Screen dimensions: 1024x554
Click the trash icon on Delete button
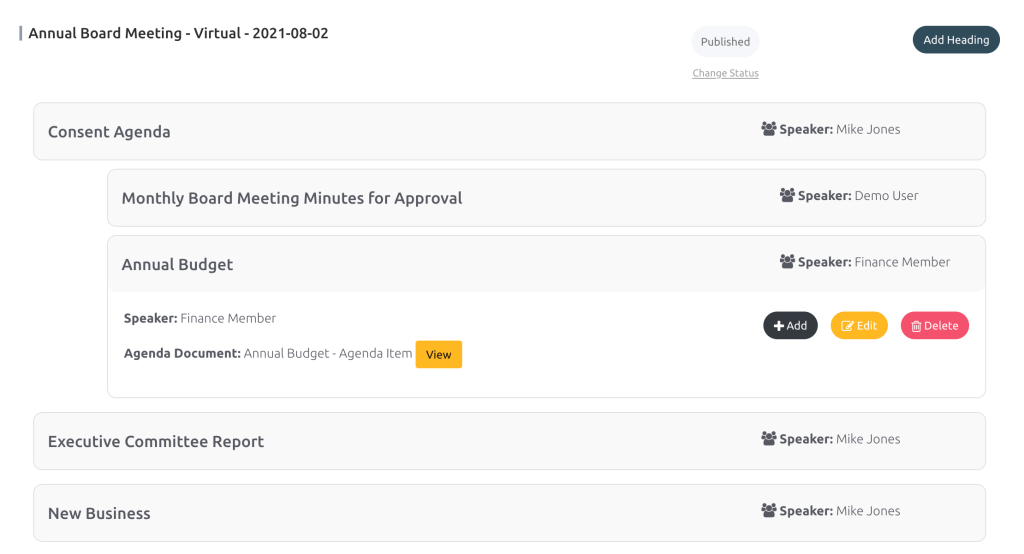[x=916, y=326]
